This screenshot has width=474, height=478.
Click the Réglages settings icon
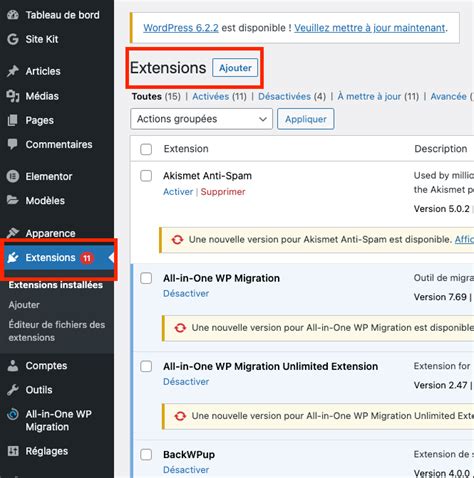click(13, 451)
